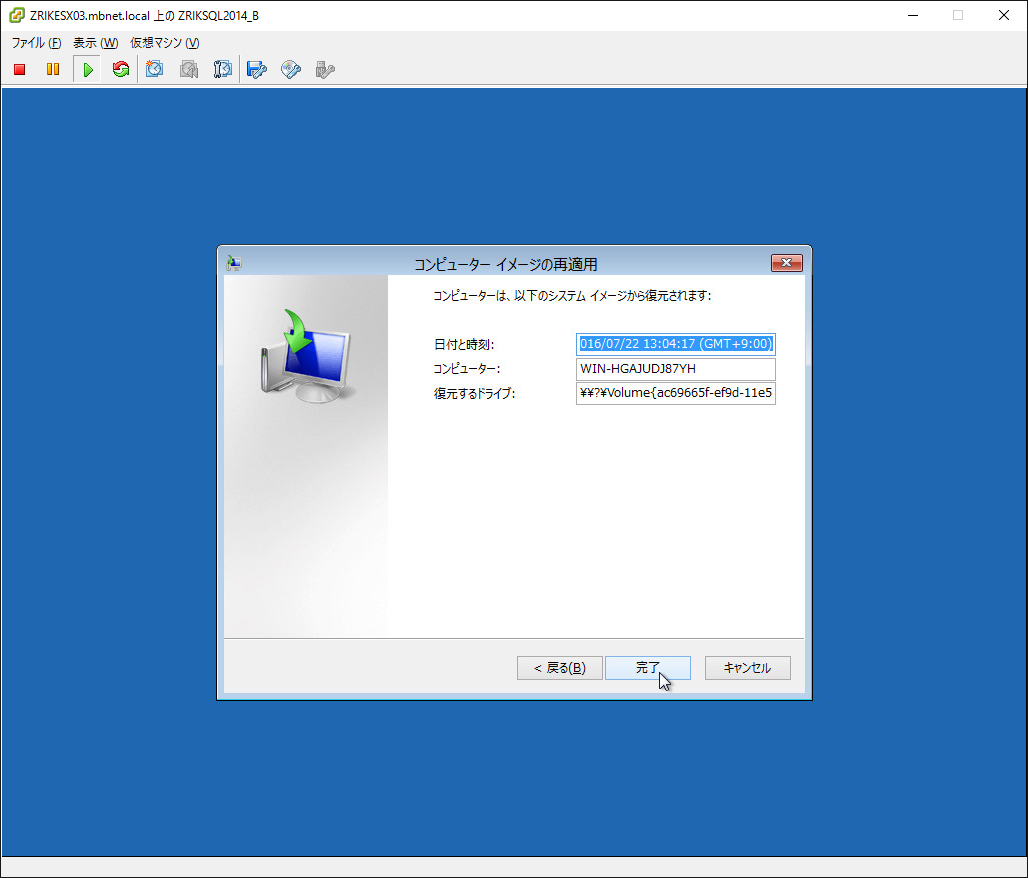1028x878 pixels.
Task: Click the 戻る back button
Action: click(559, 668)
